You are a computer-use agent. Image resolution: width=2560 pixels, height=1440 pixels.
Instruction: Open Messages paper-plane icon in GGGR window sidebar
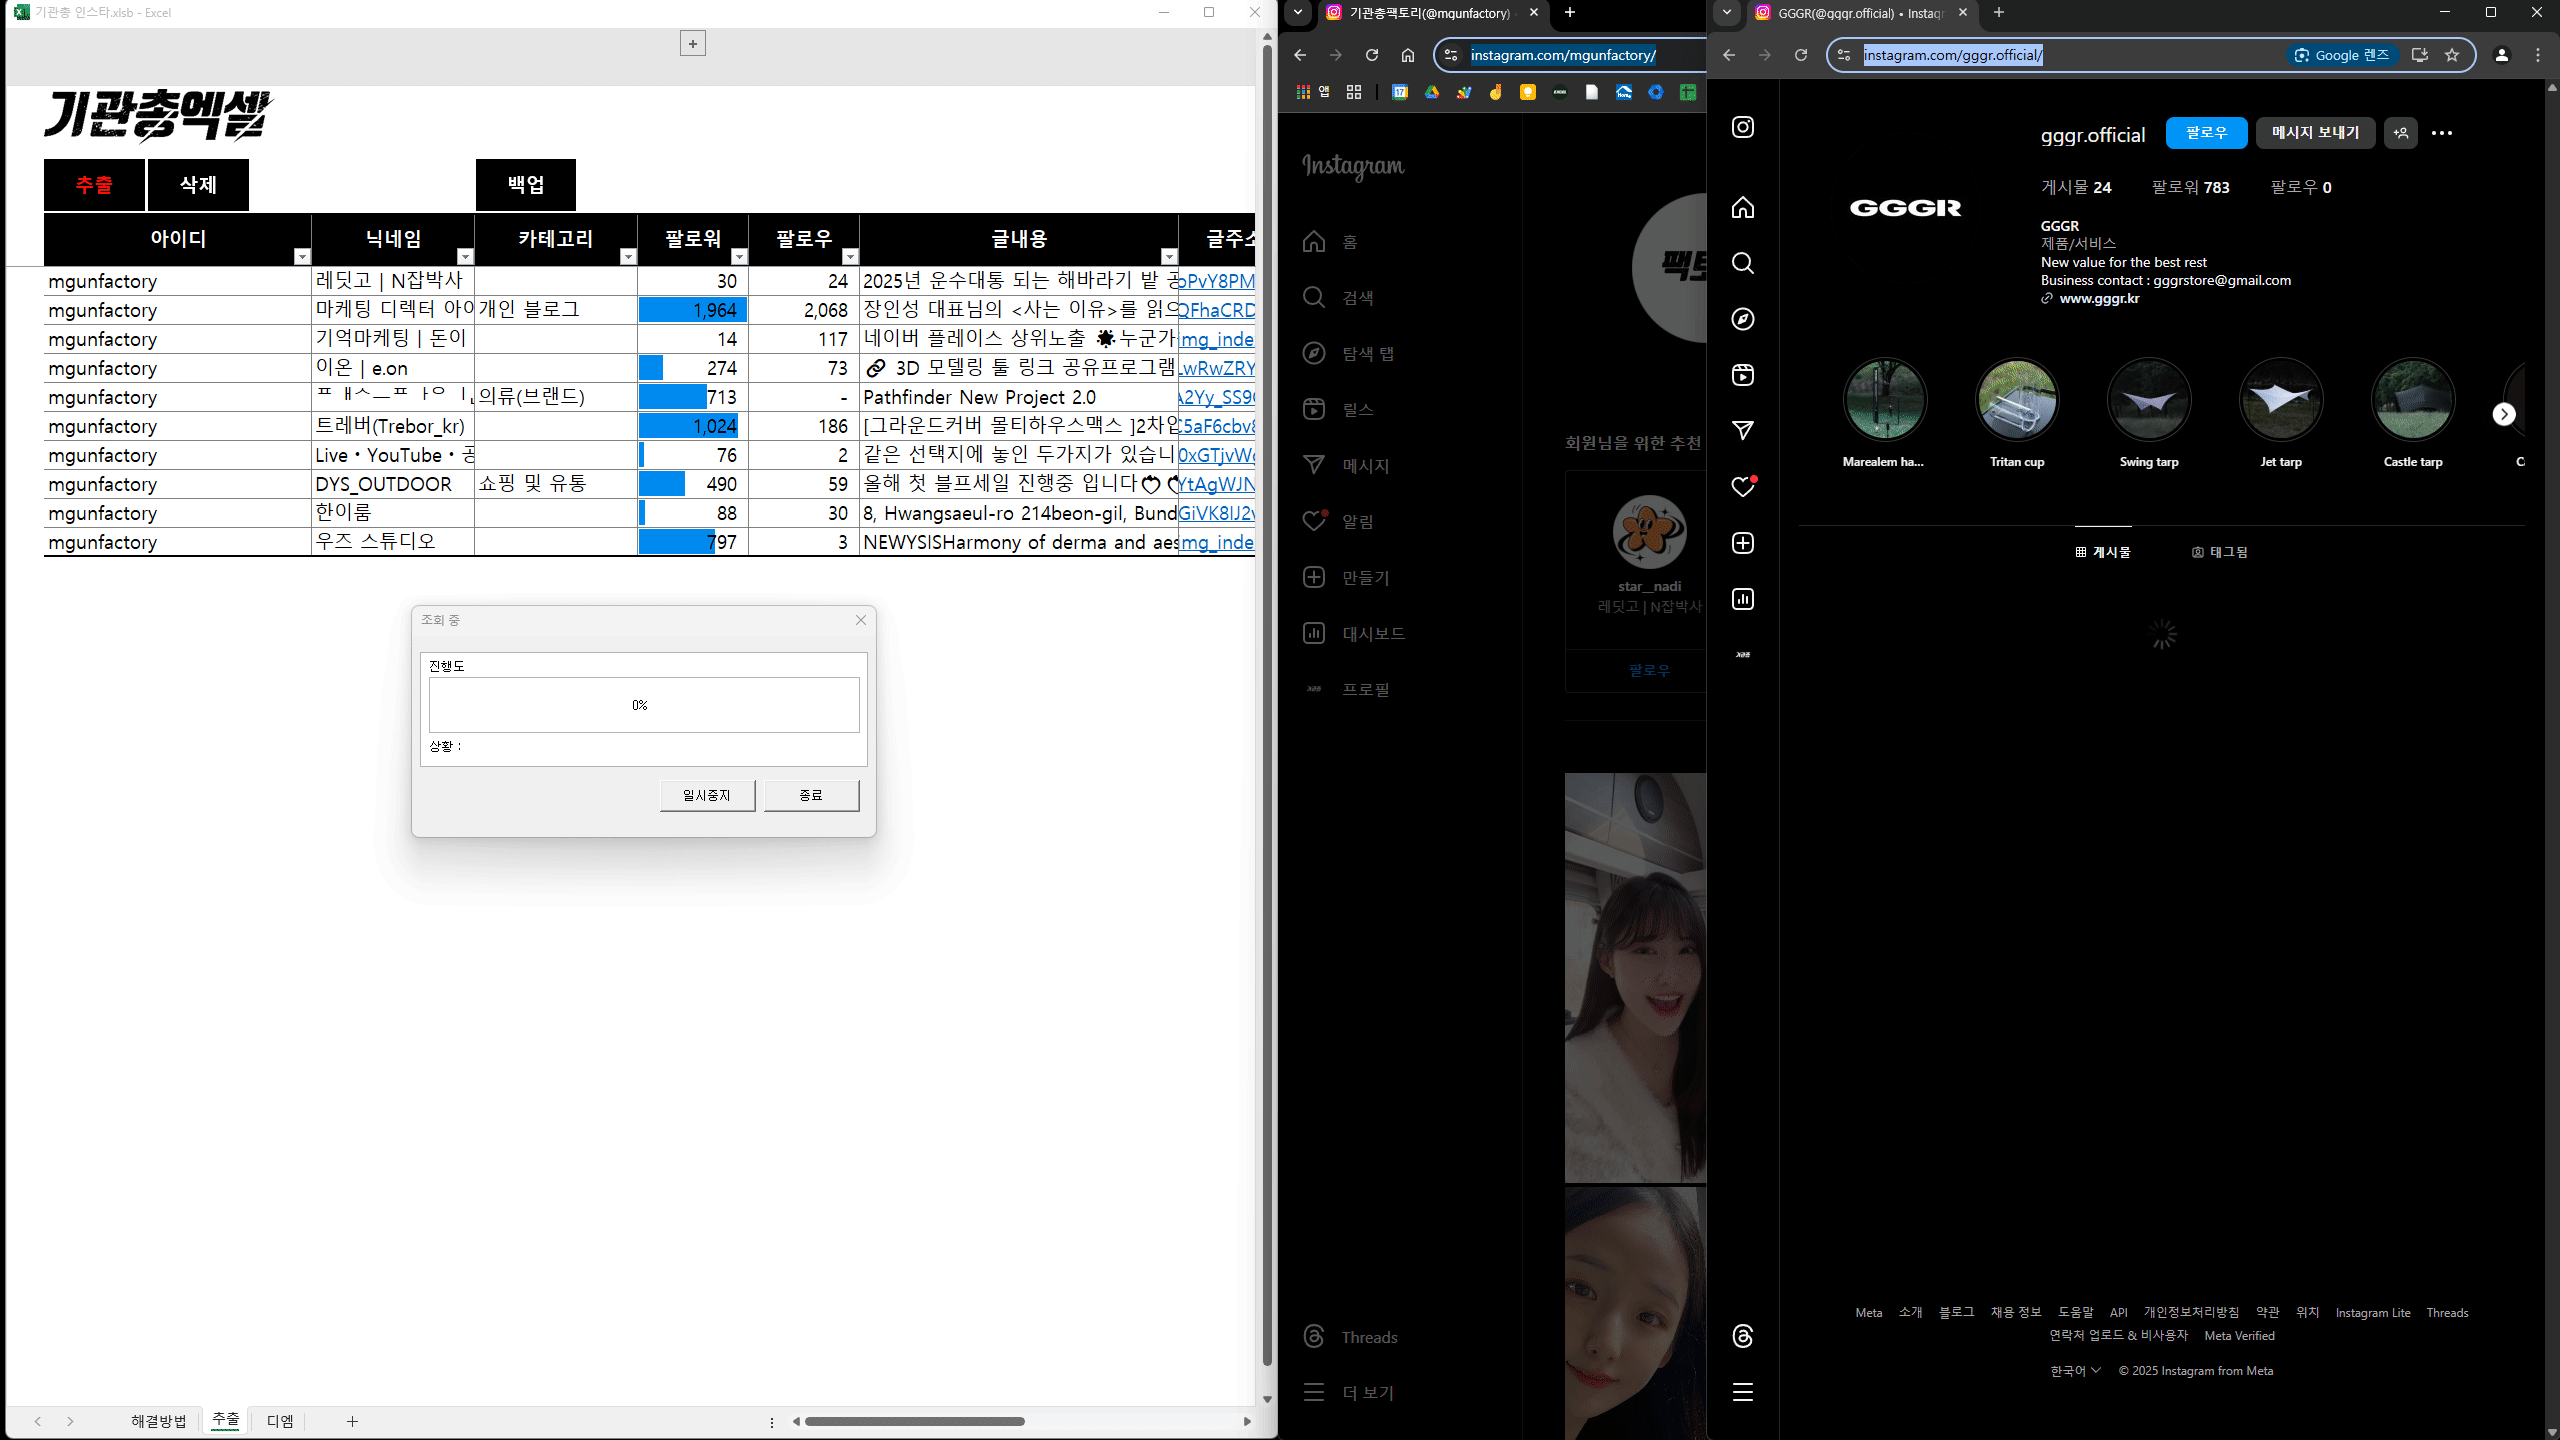[1743, 431]
